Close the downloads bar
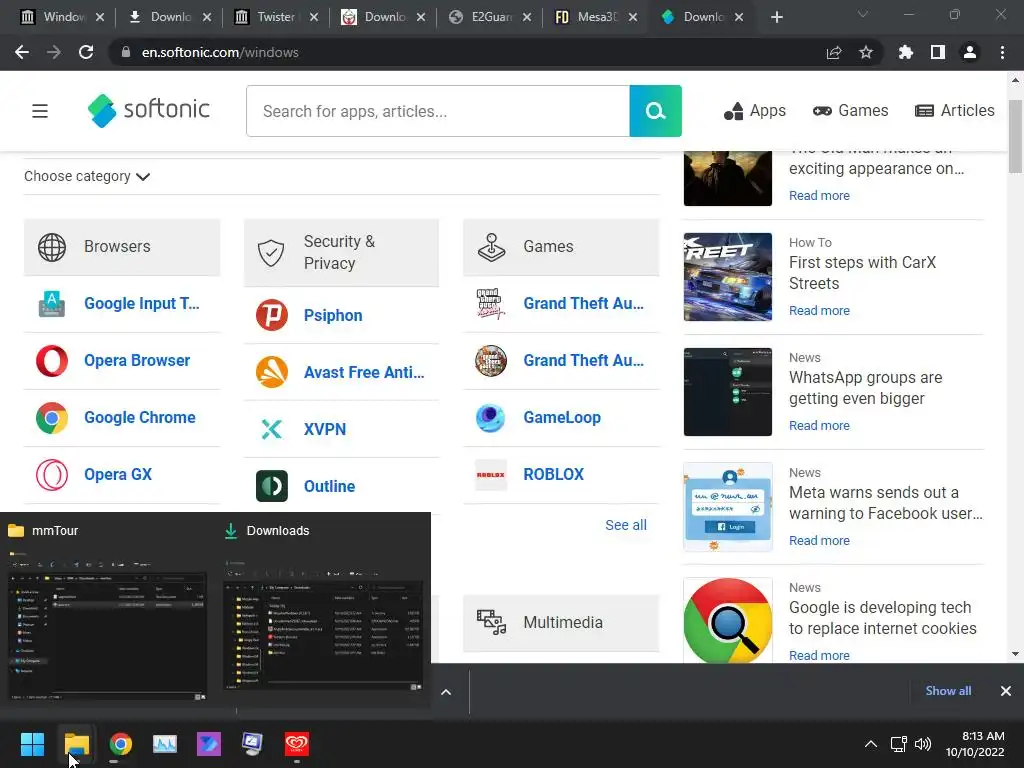 click(x=1006, y=691)
